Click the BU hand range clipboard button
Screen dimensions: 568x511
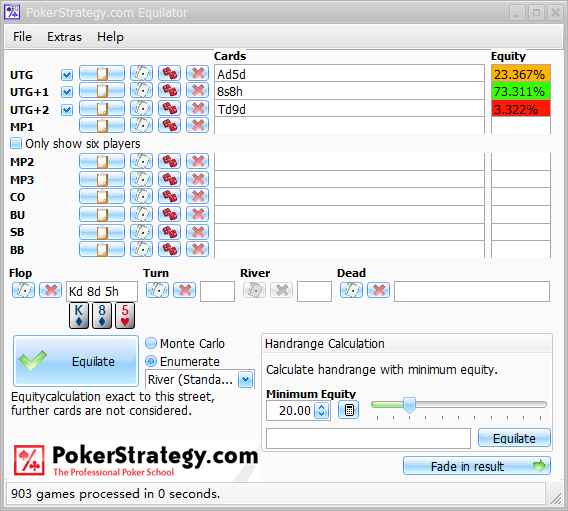[102, 214]
